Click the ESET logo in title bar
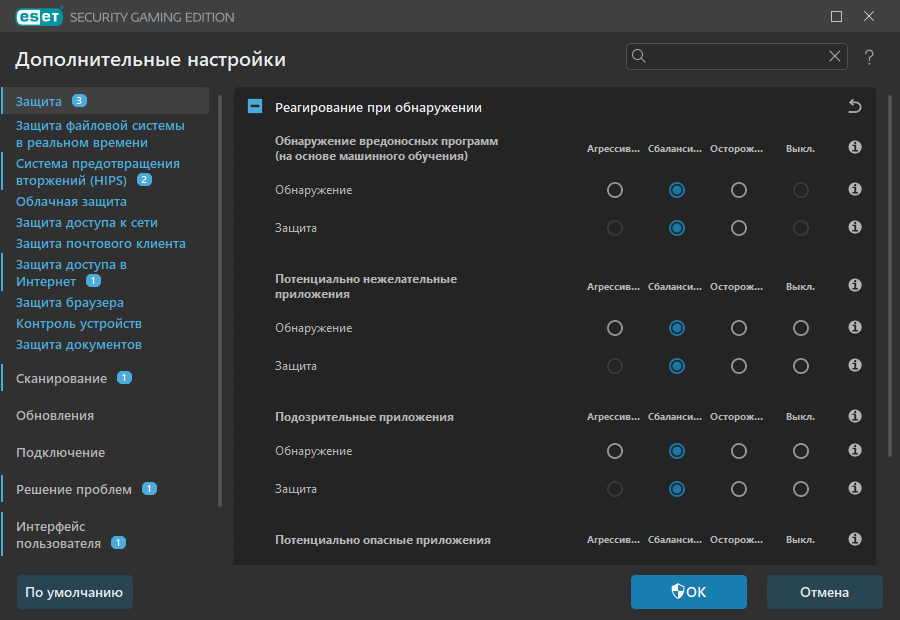The width and height of the screenshot is (900, 620). [39, 17]
